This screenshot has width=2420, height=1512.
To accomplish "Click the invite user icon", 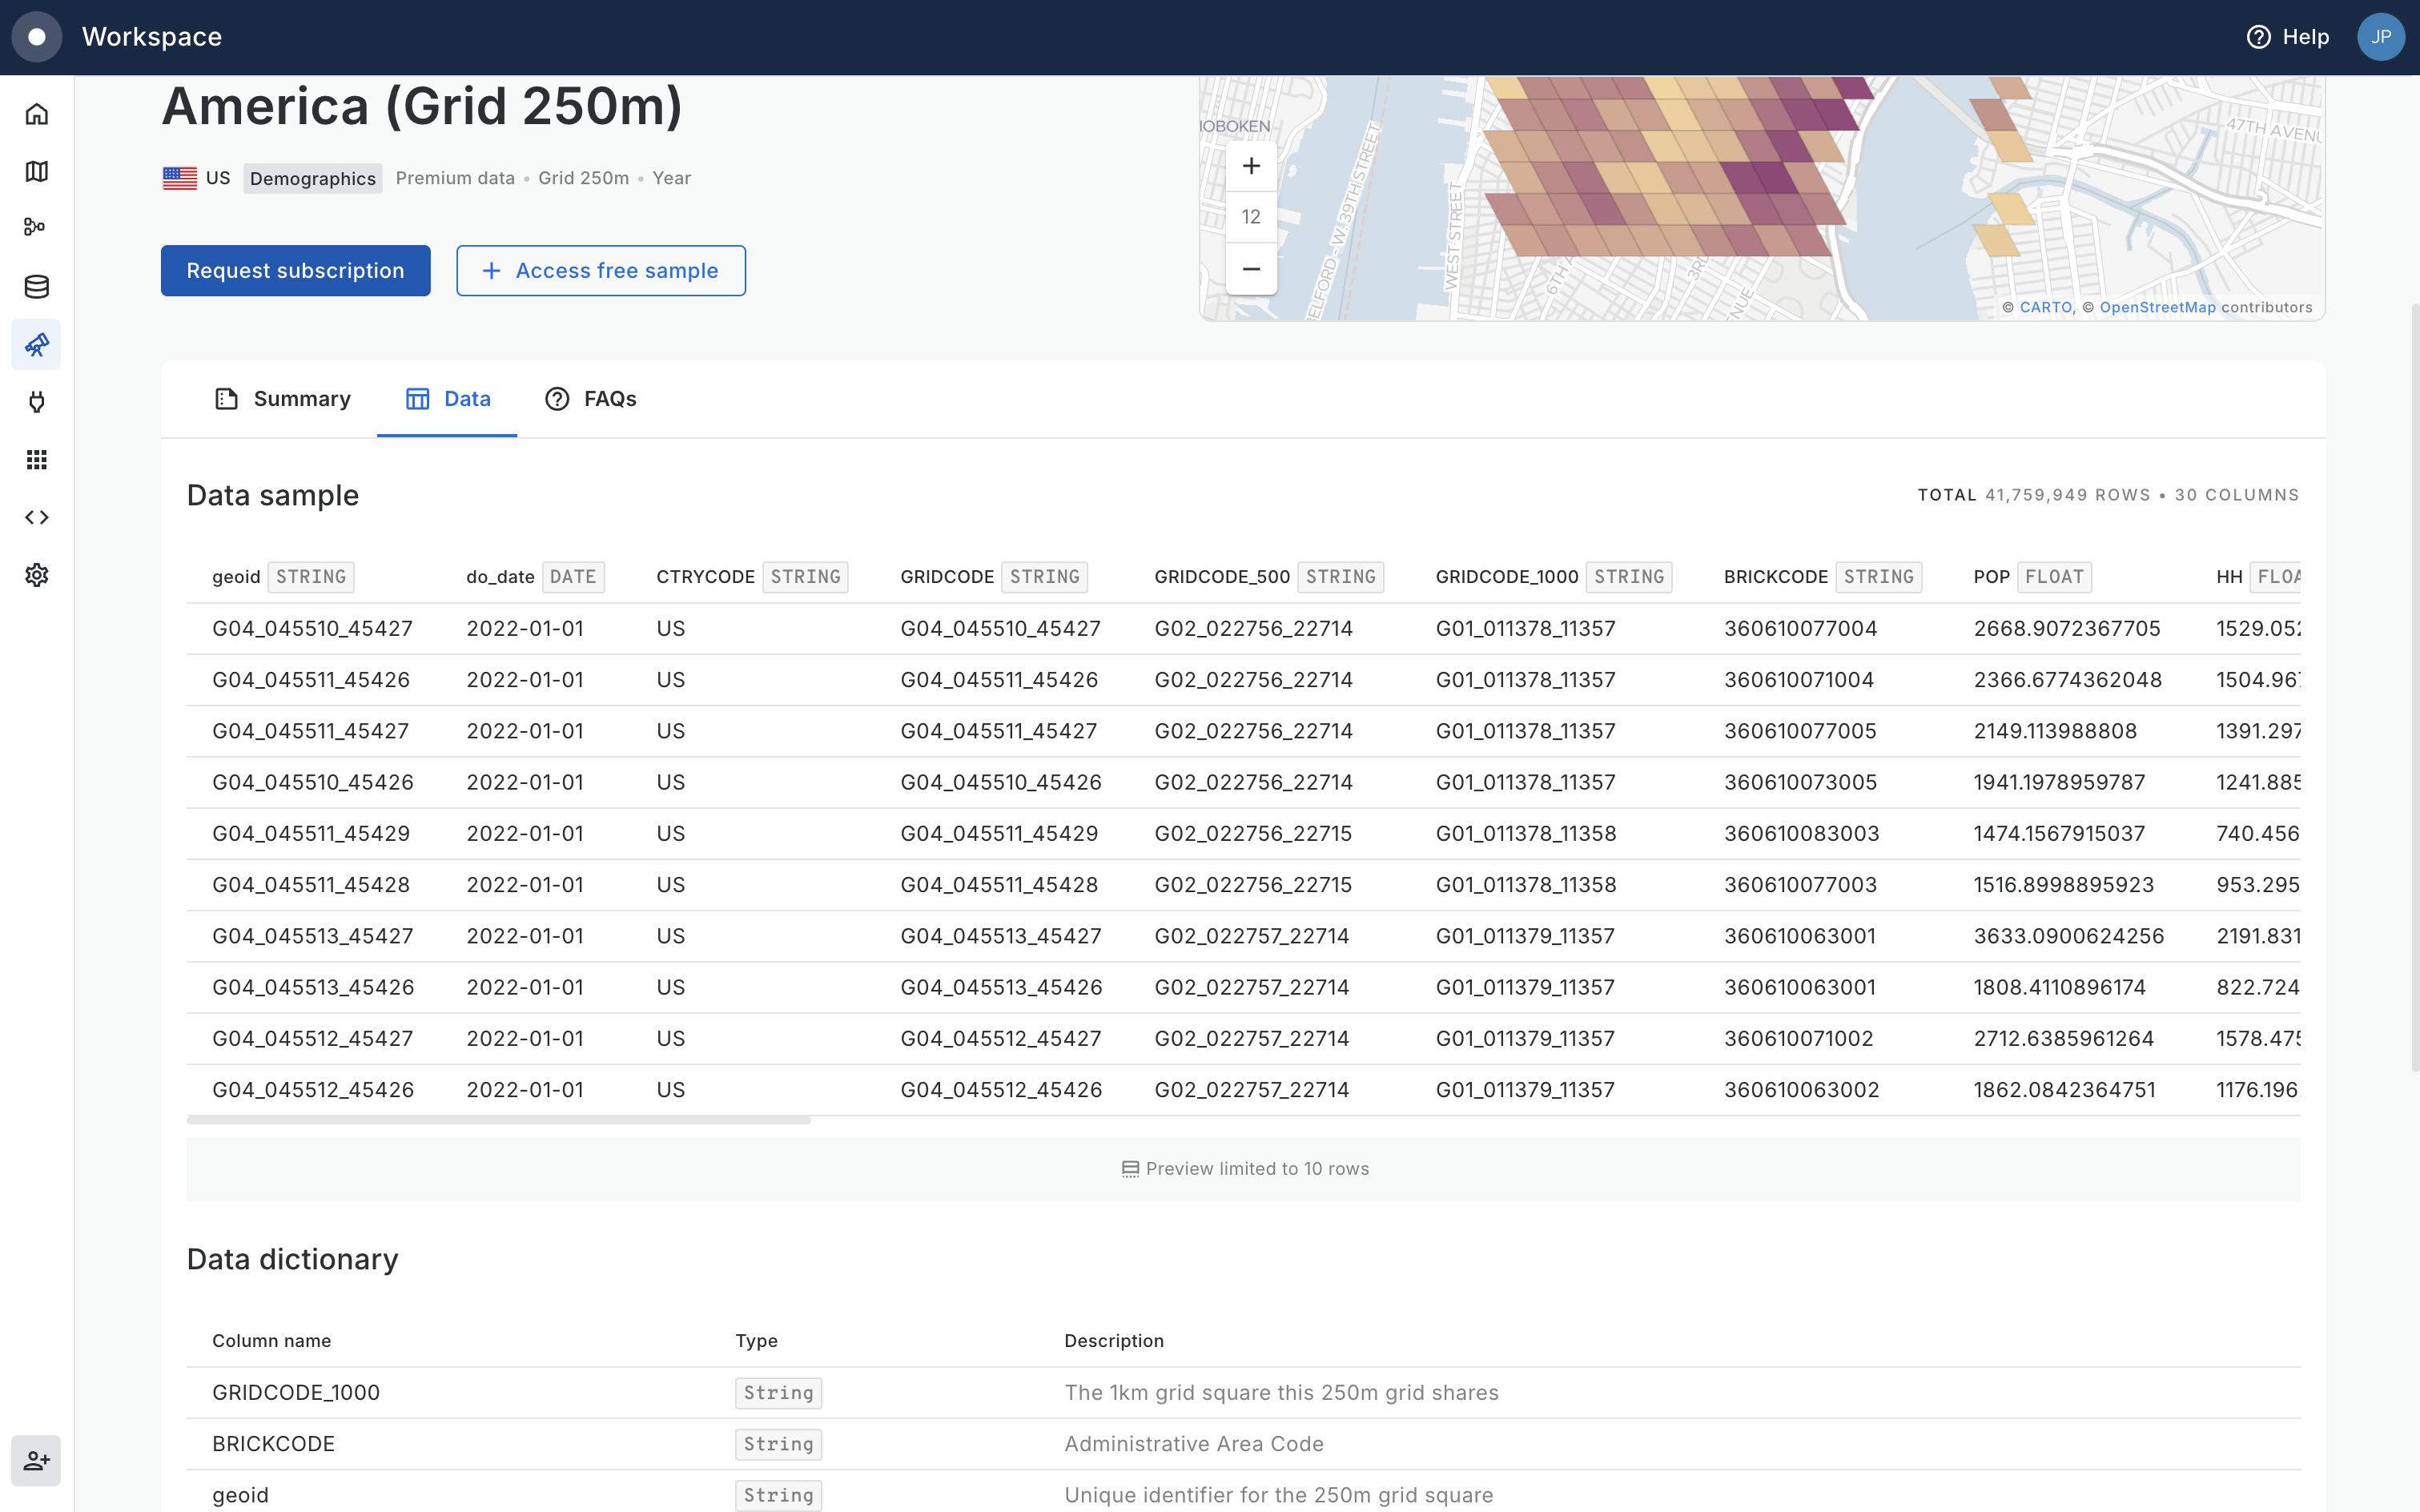I will (x=37, y=1461).
